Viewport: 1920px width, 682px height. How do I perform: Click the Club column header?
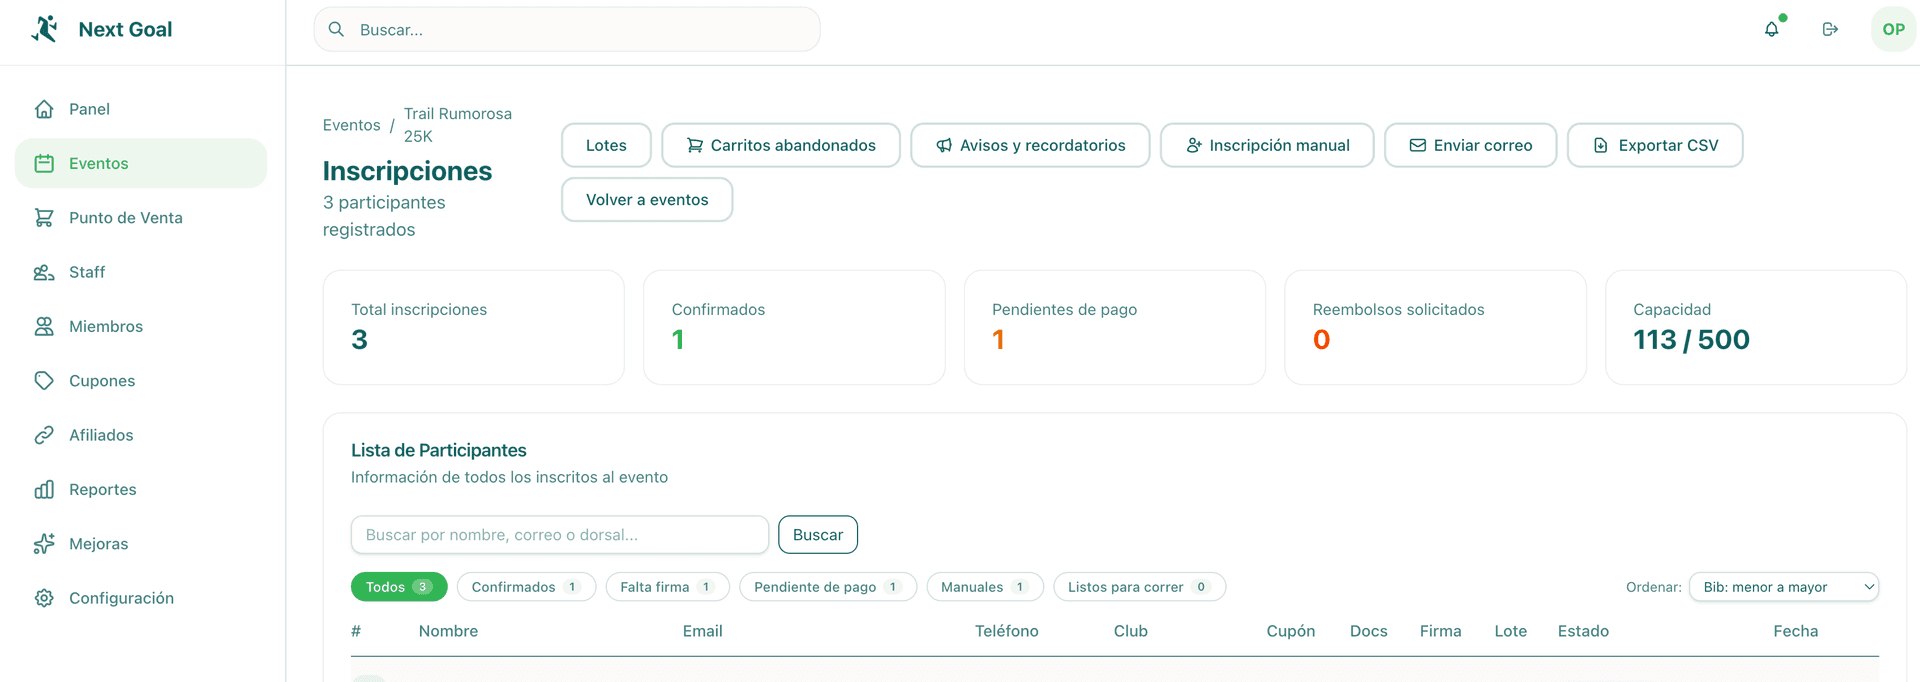point(1131,631)
